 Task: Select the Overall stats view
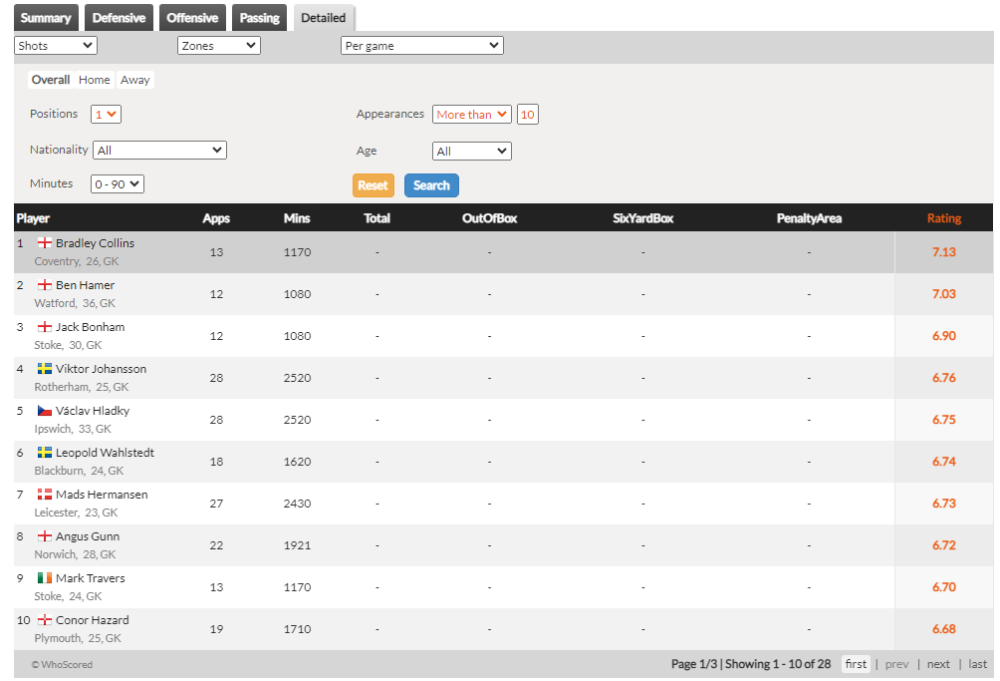point(50,80)
